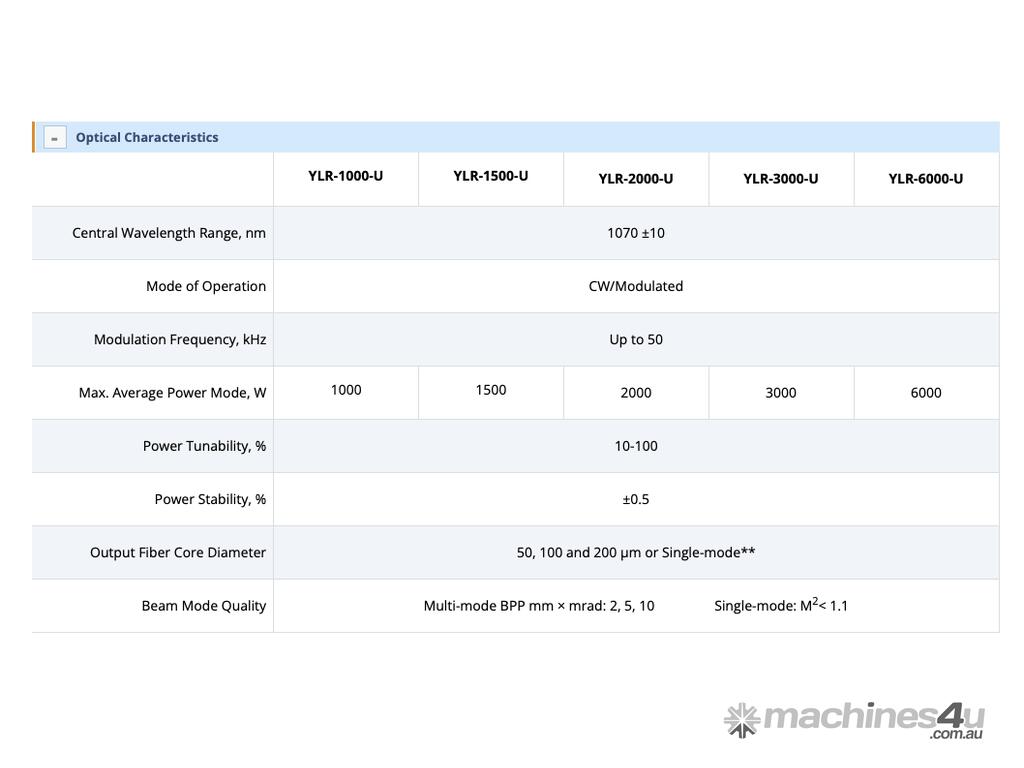Click the 6000 max power value cell
This screenshot has height=768, width=1024.
(x=925, y=393)
